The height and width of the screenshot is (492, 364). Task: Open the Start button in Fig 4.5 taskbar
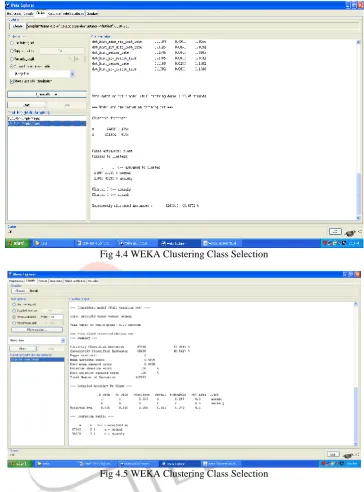(x=20, y=464)
